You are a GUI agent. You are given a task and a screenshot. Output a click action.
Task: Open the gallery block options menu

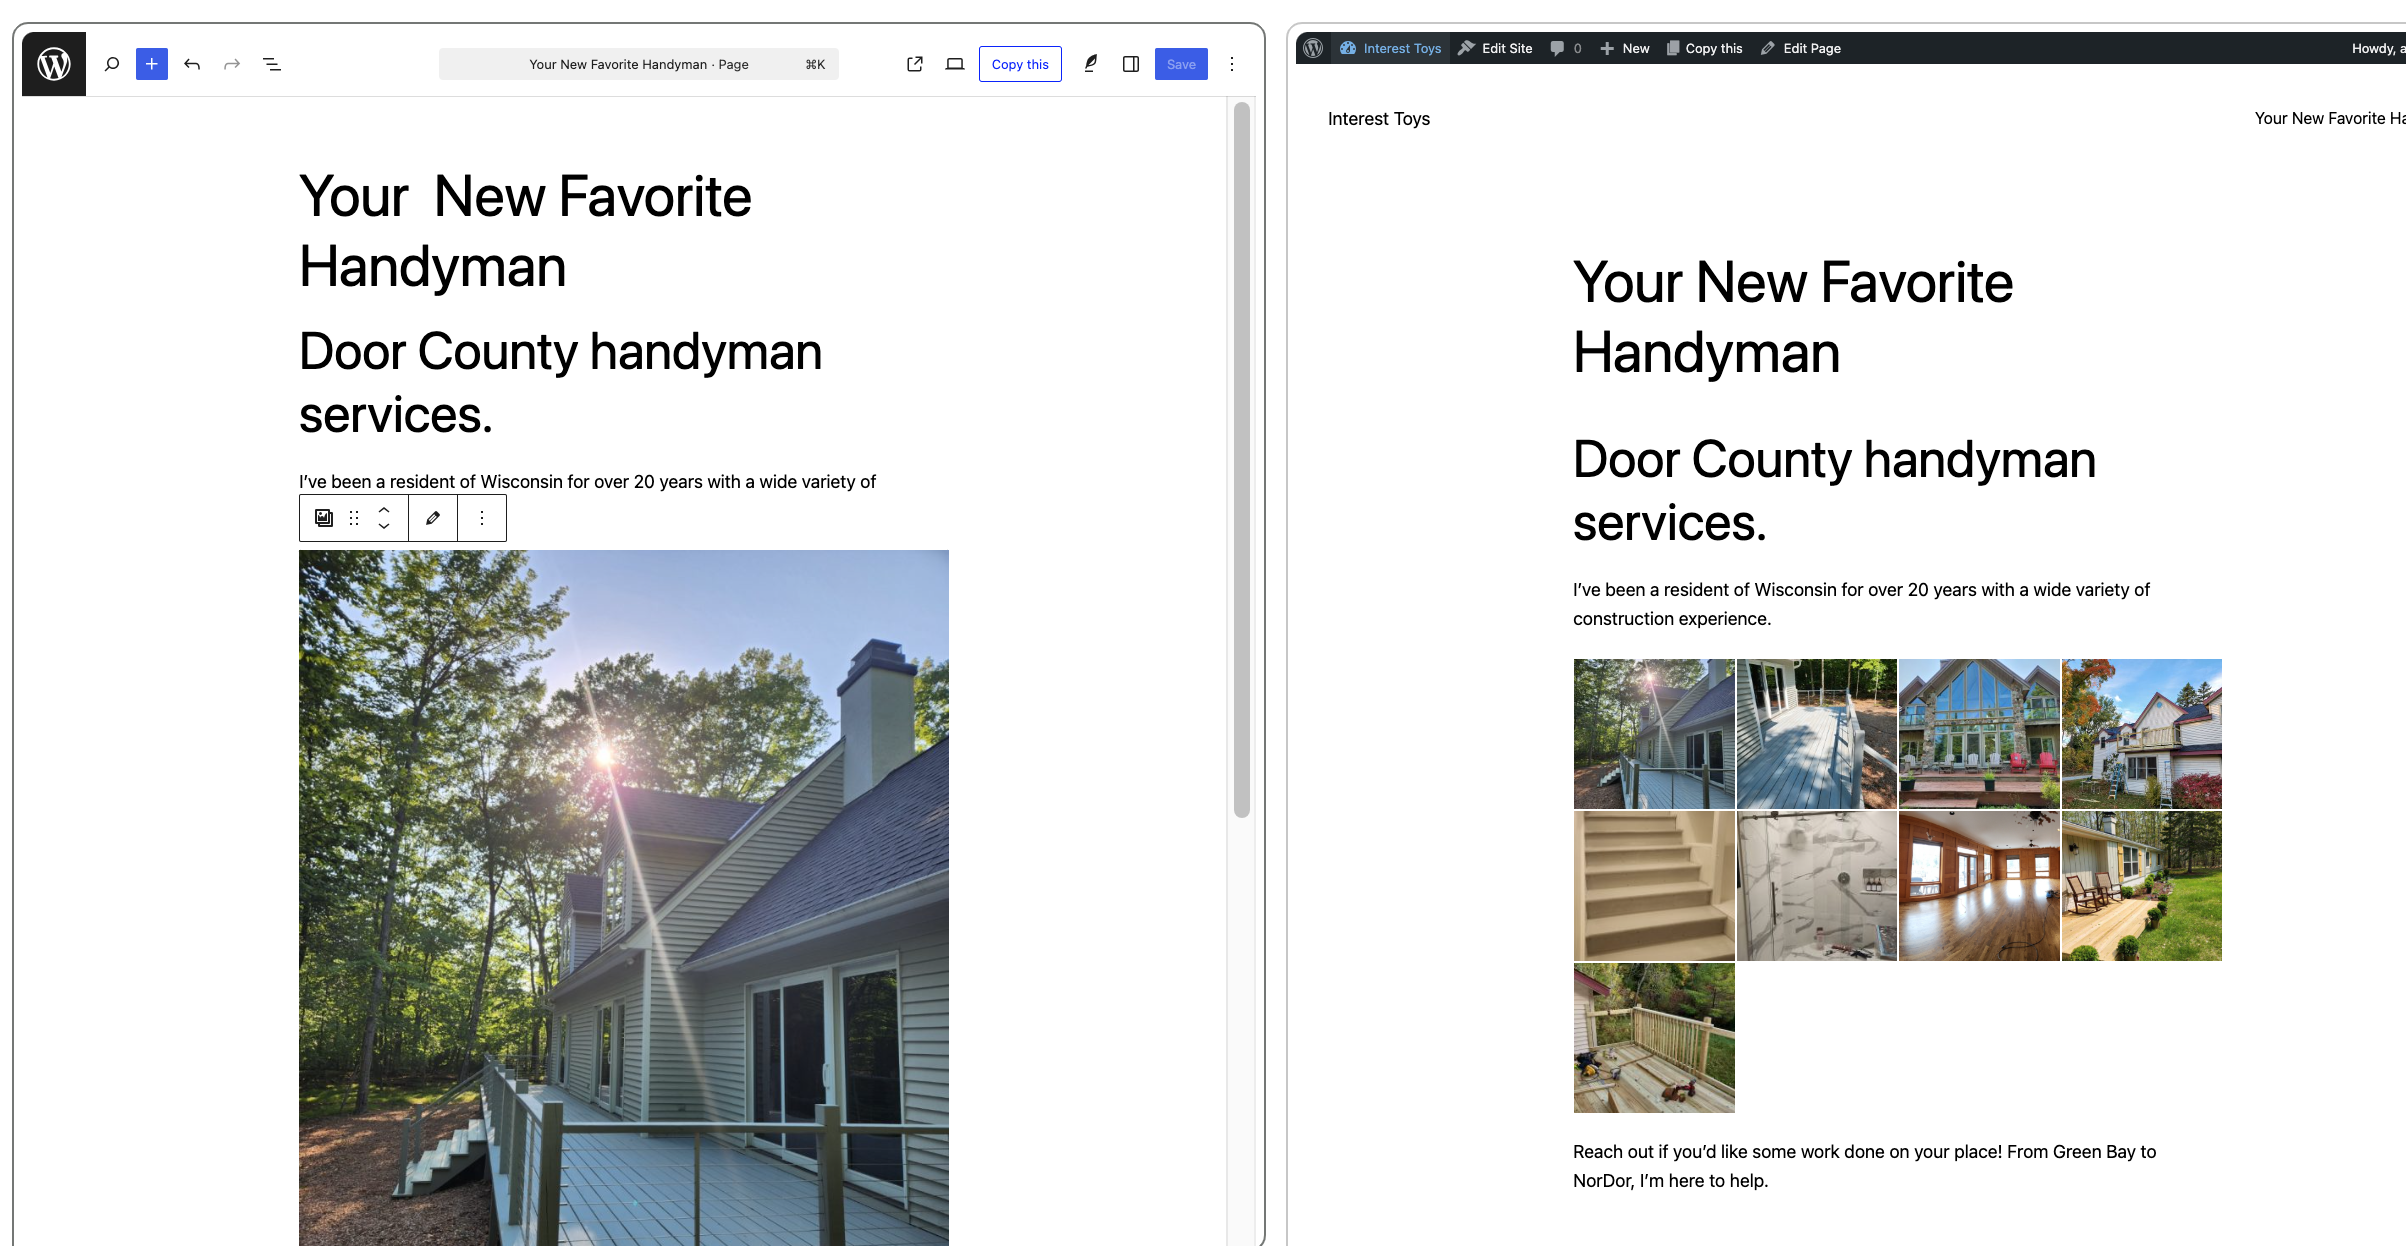[x=482, y=517]
